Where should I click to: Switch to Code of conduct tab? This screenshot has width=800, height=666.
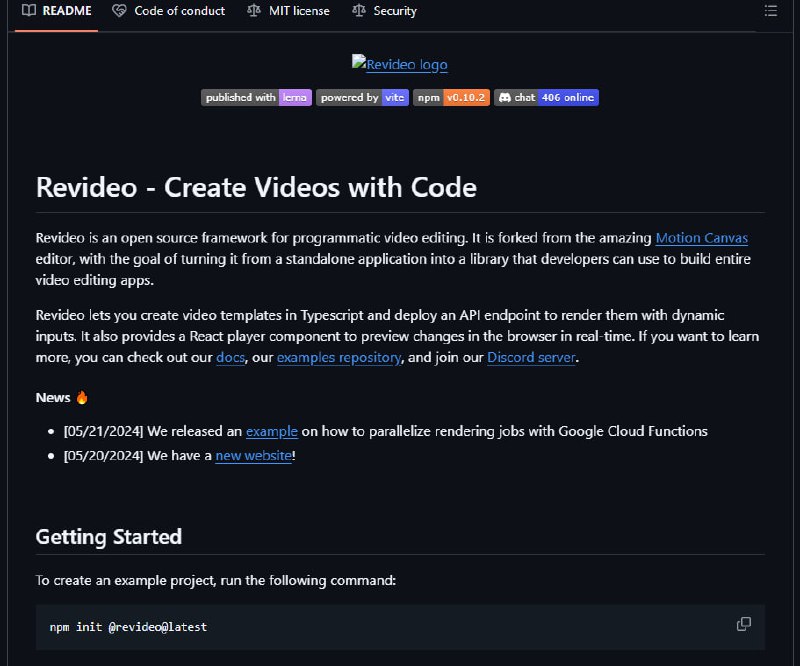(169, 11)
